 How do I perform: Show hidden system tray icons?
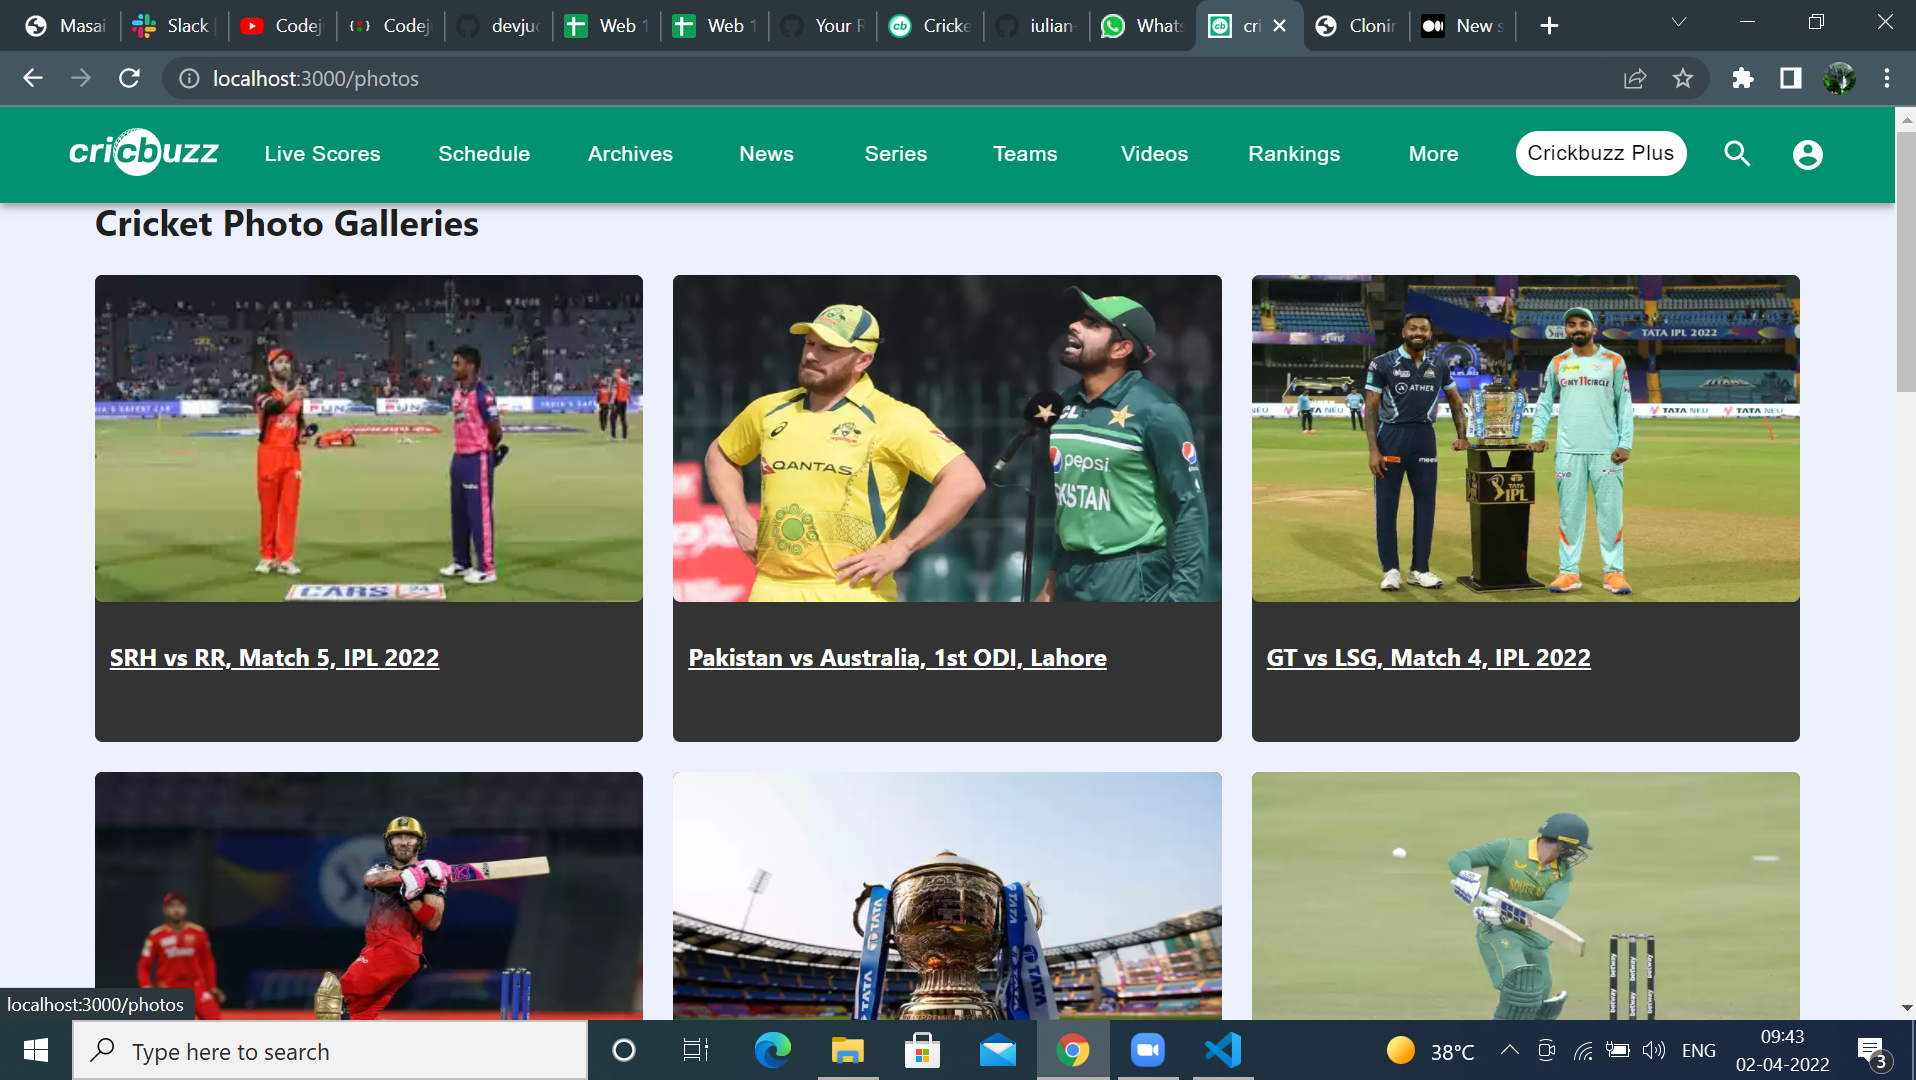[x=1510, y=1050]
